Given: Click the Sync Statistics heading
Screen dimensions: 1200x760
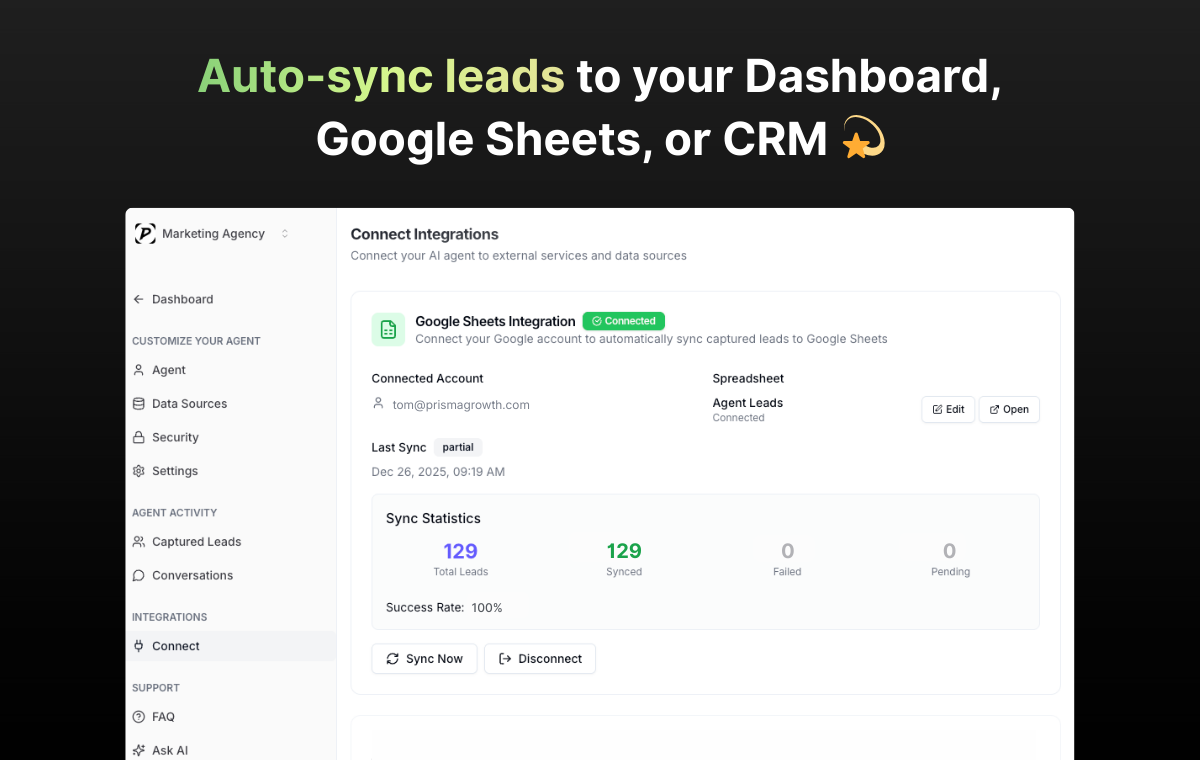Looking at the screenshot, I should (433, 518).
